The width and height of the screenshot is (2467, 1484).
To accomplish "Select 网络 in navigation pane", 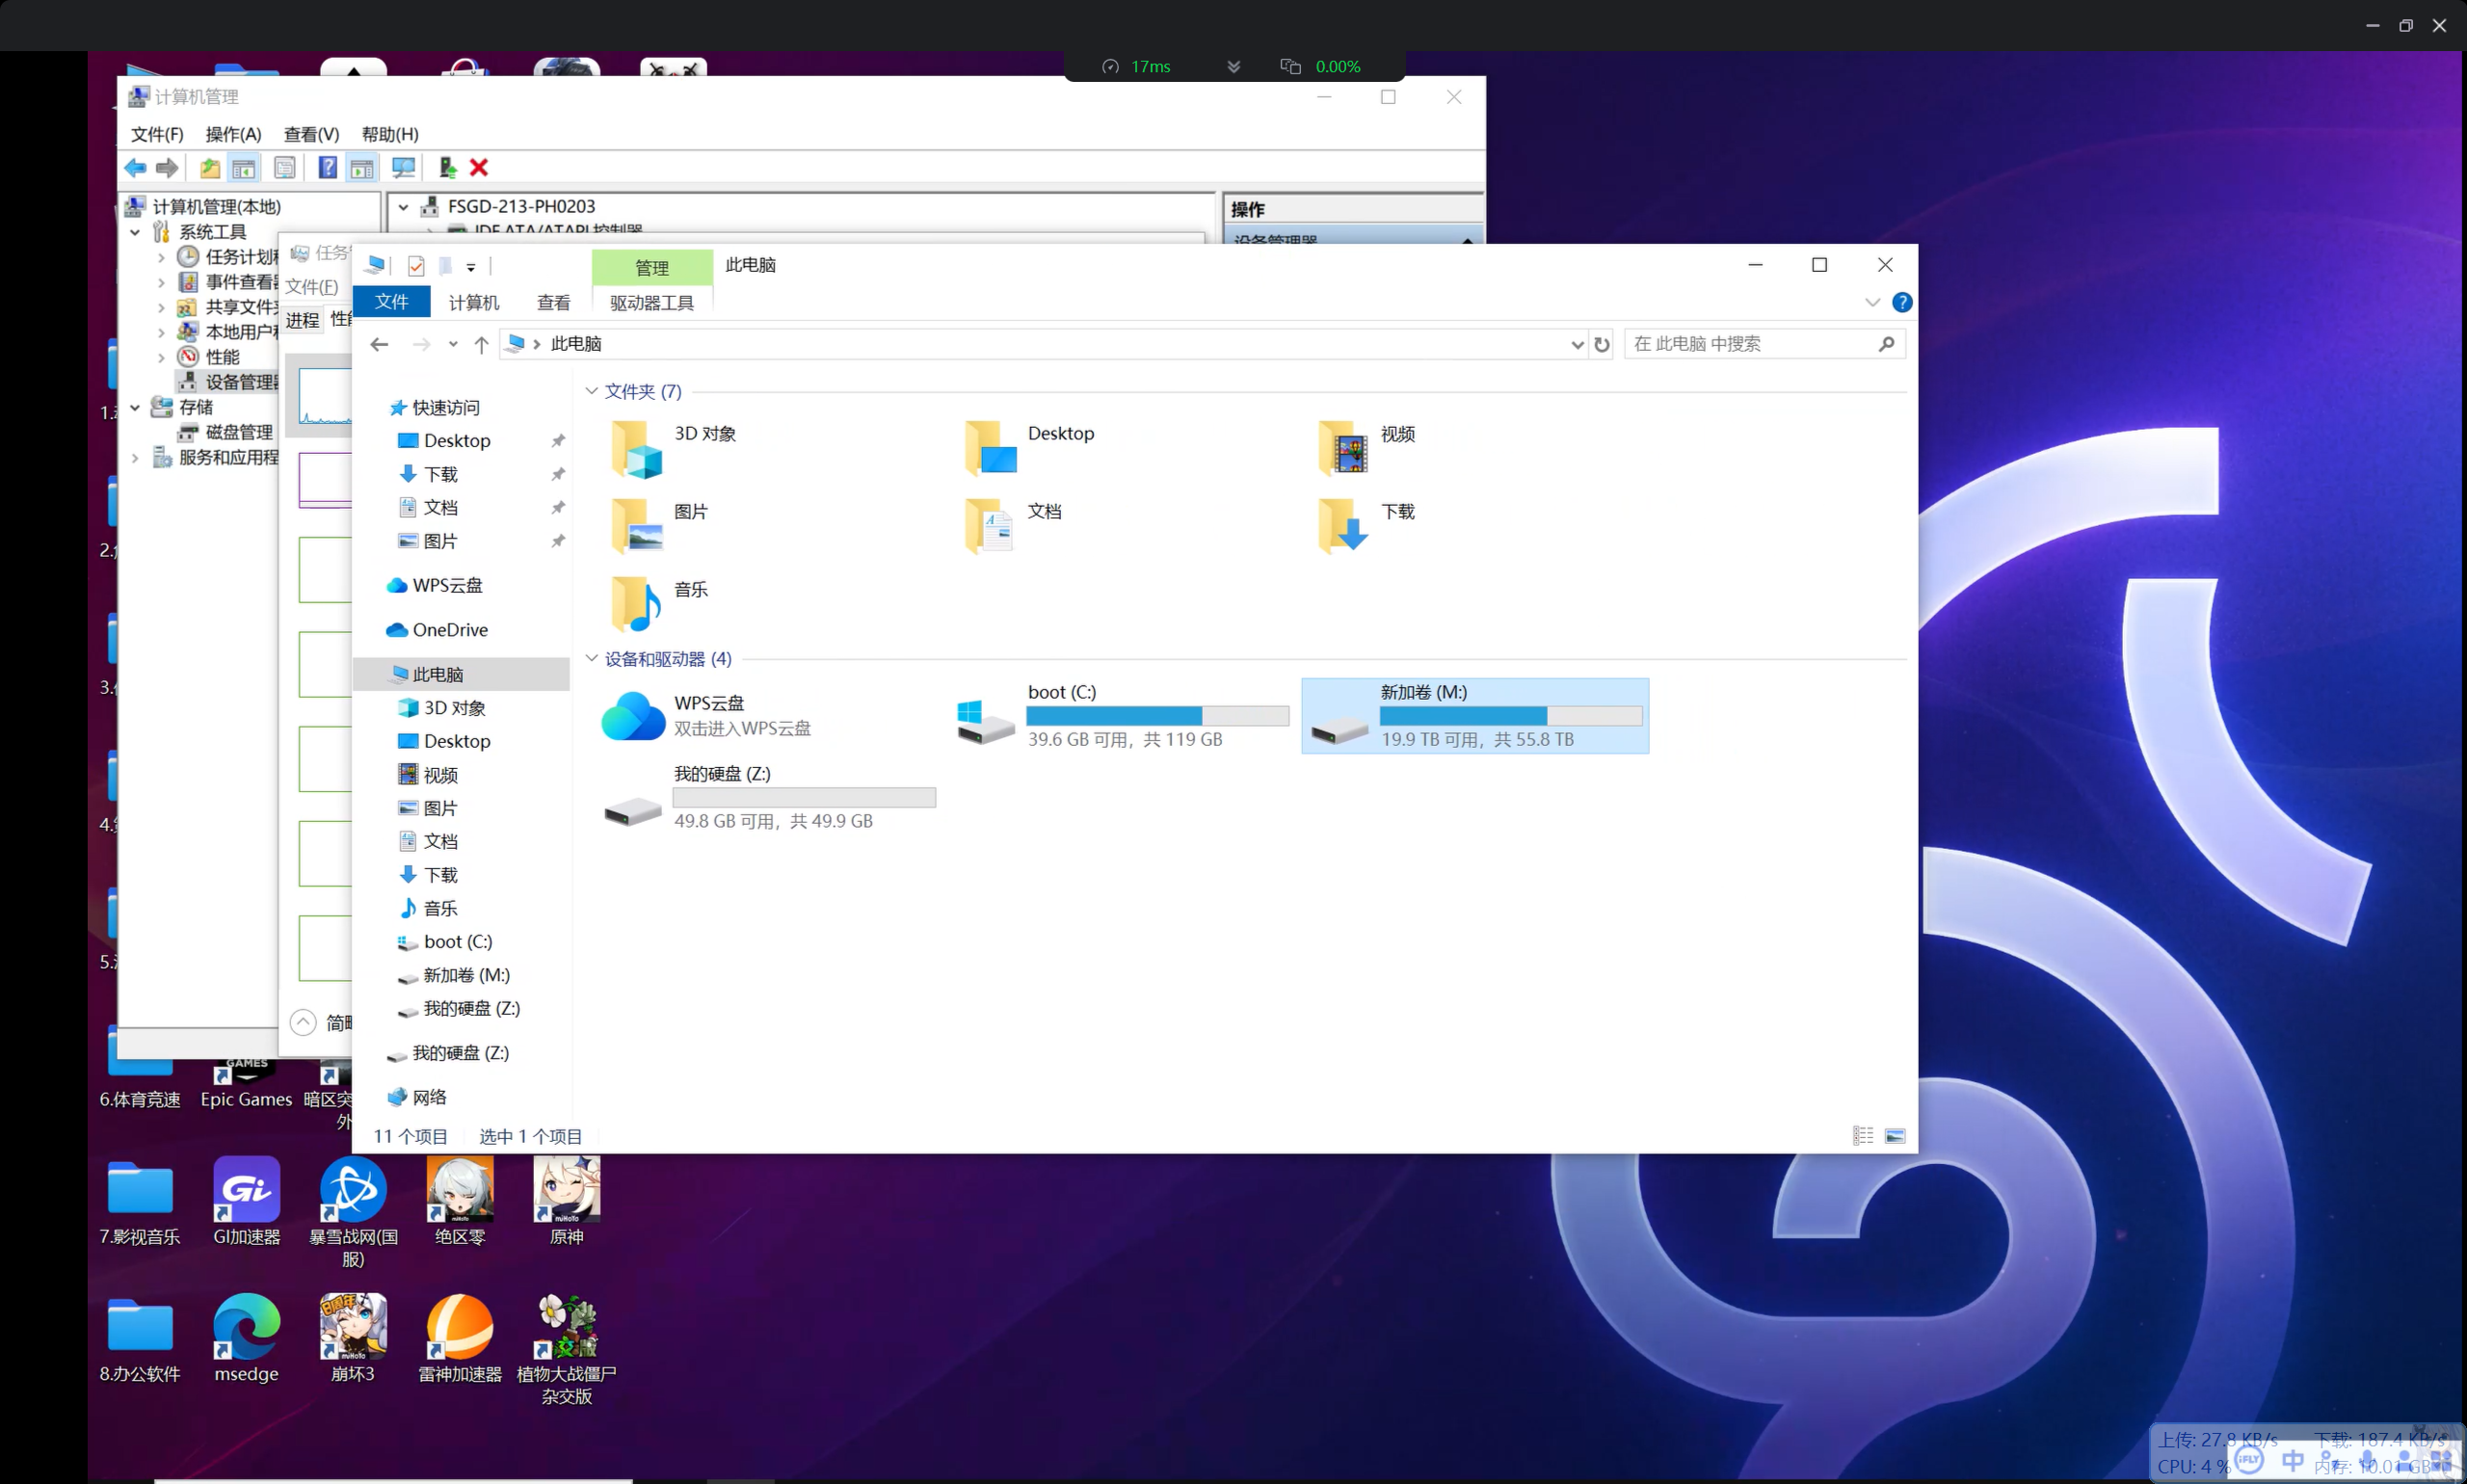I will (x=418, y=1097).
